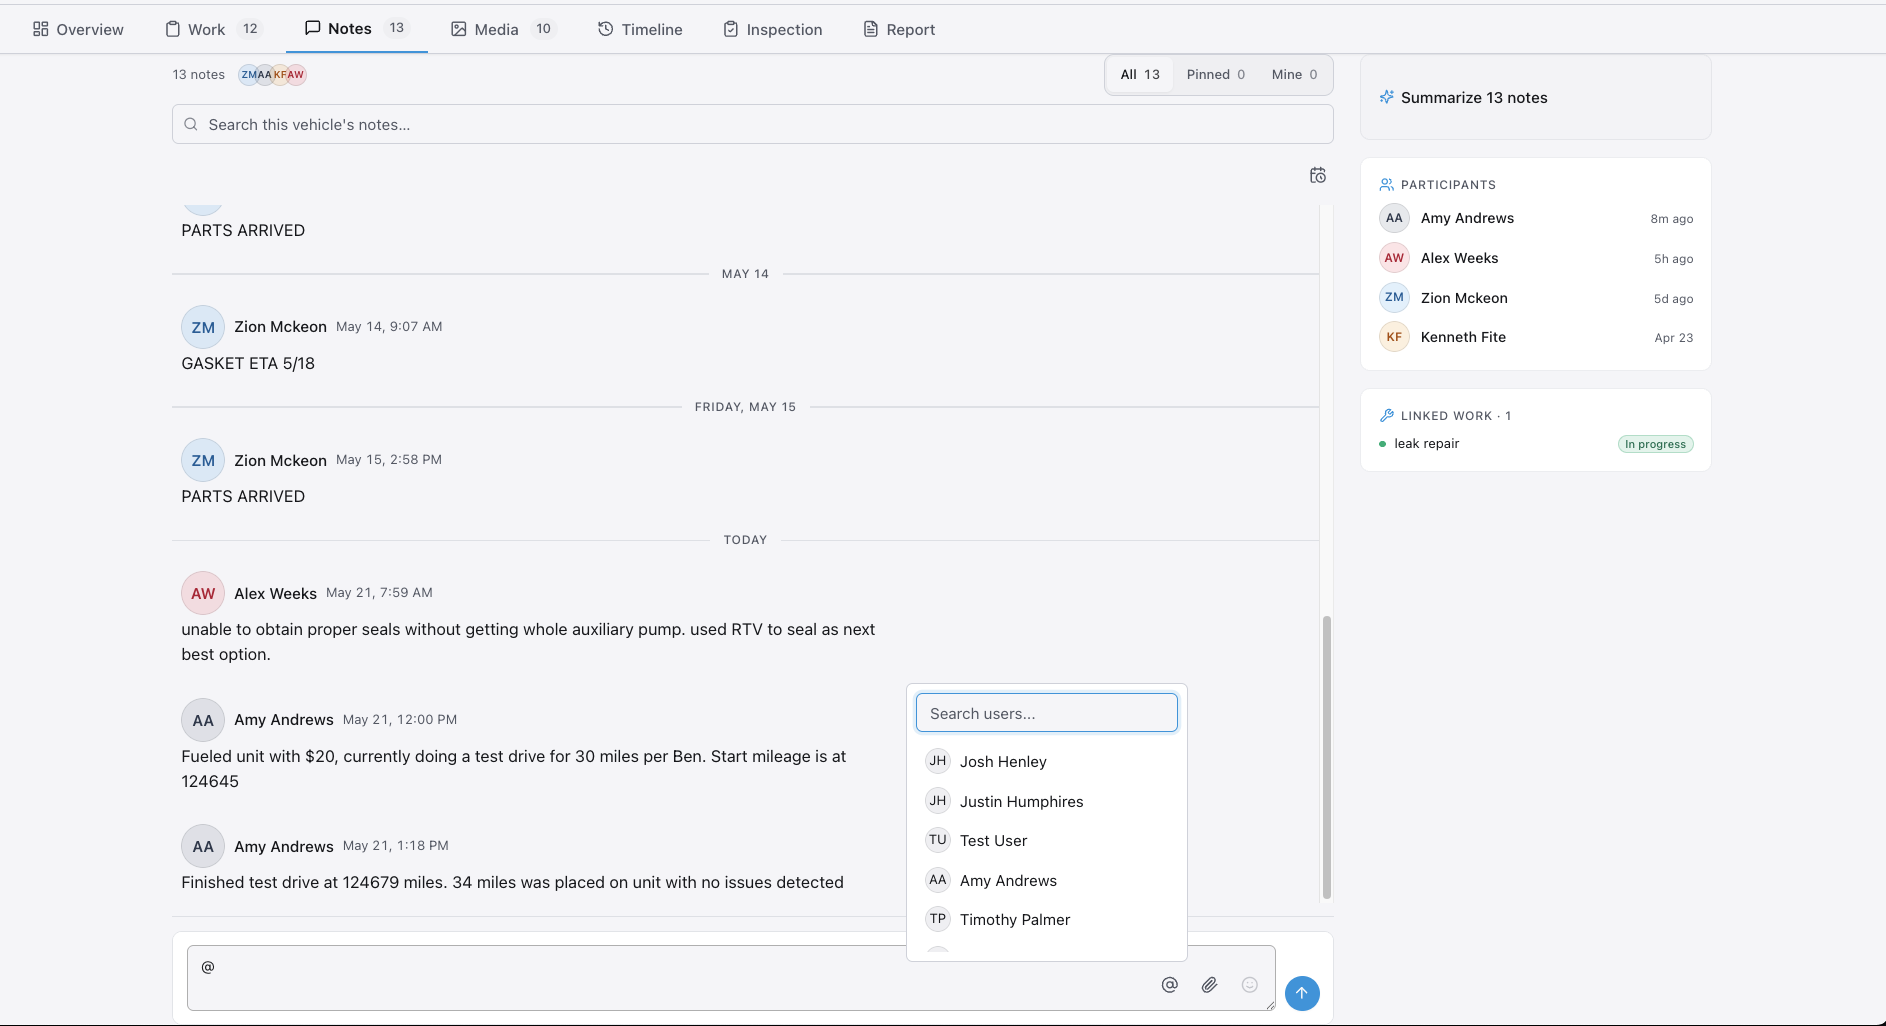Open the leak repair linked work item

click(x=1426, y=443)
